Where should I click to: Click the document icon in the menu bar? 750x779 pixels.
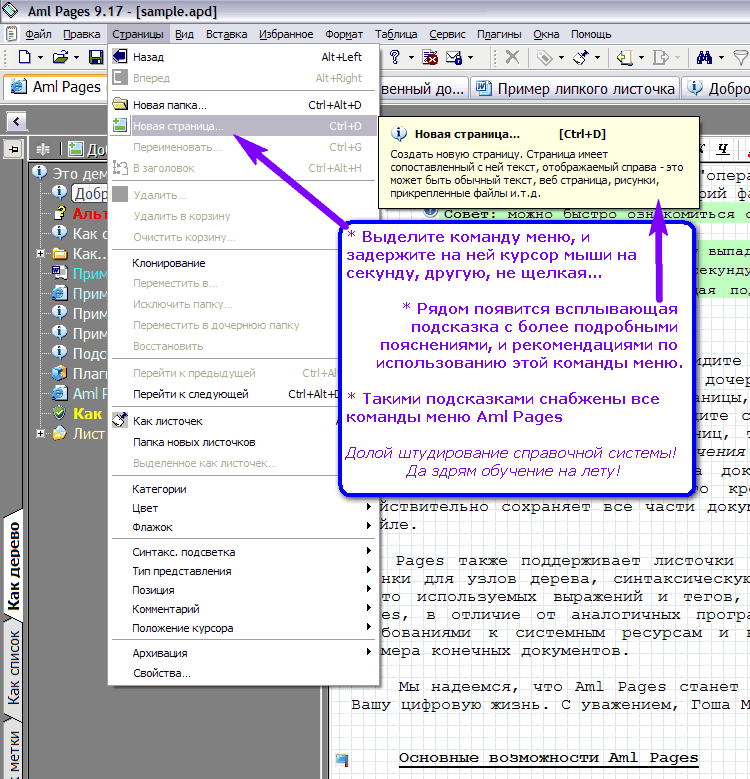11,34
